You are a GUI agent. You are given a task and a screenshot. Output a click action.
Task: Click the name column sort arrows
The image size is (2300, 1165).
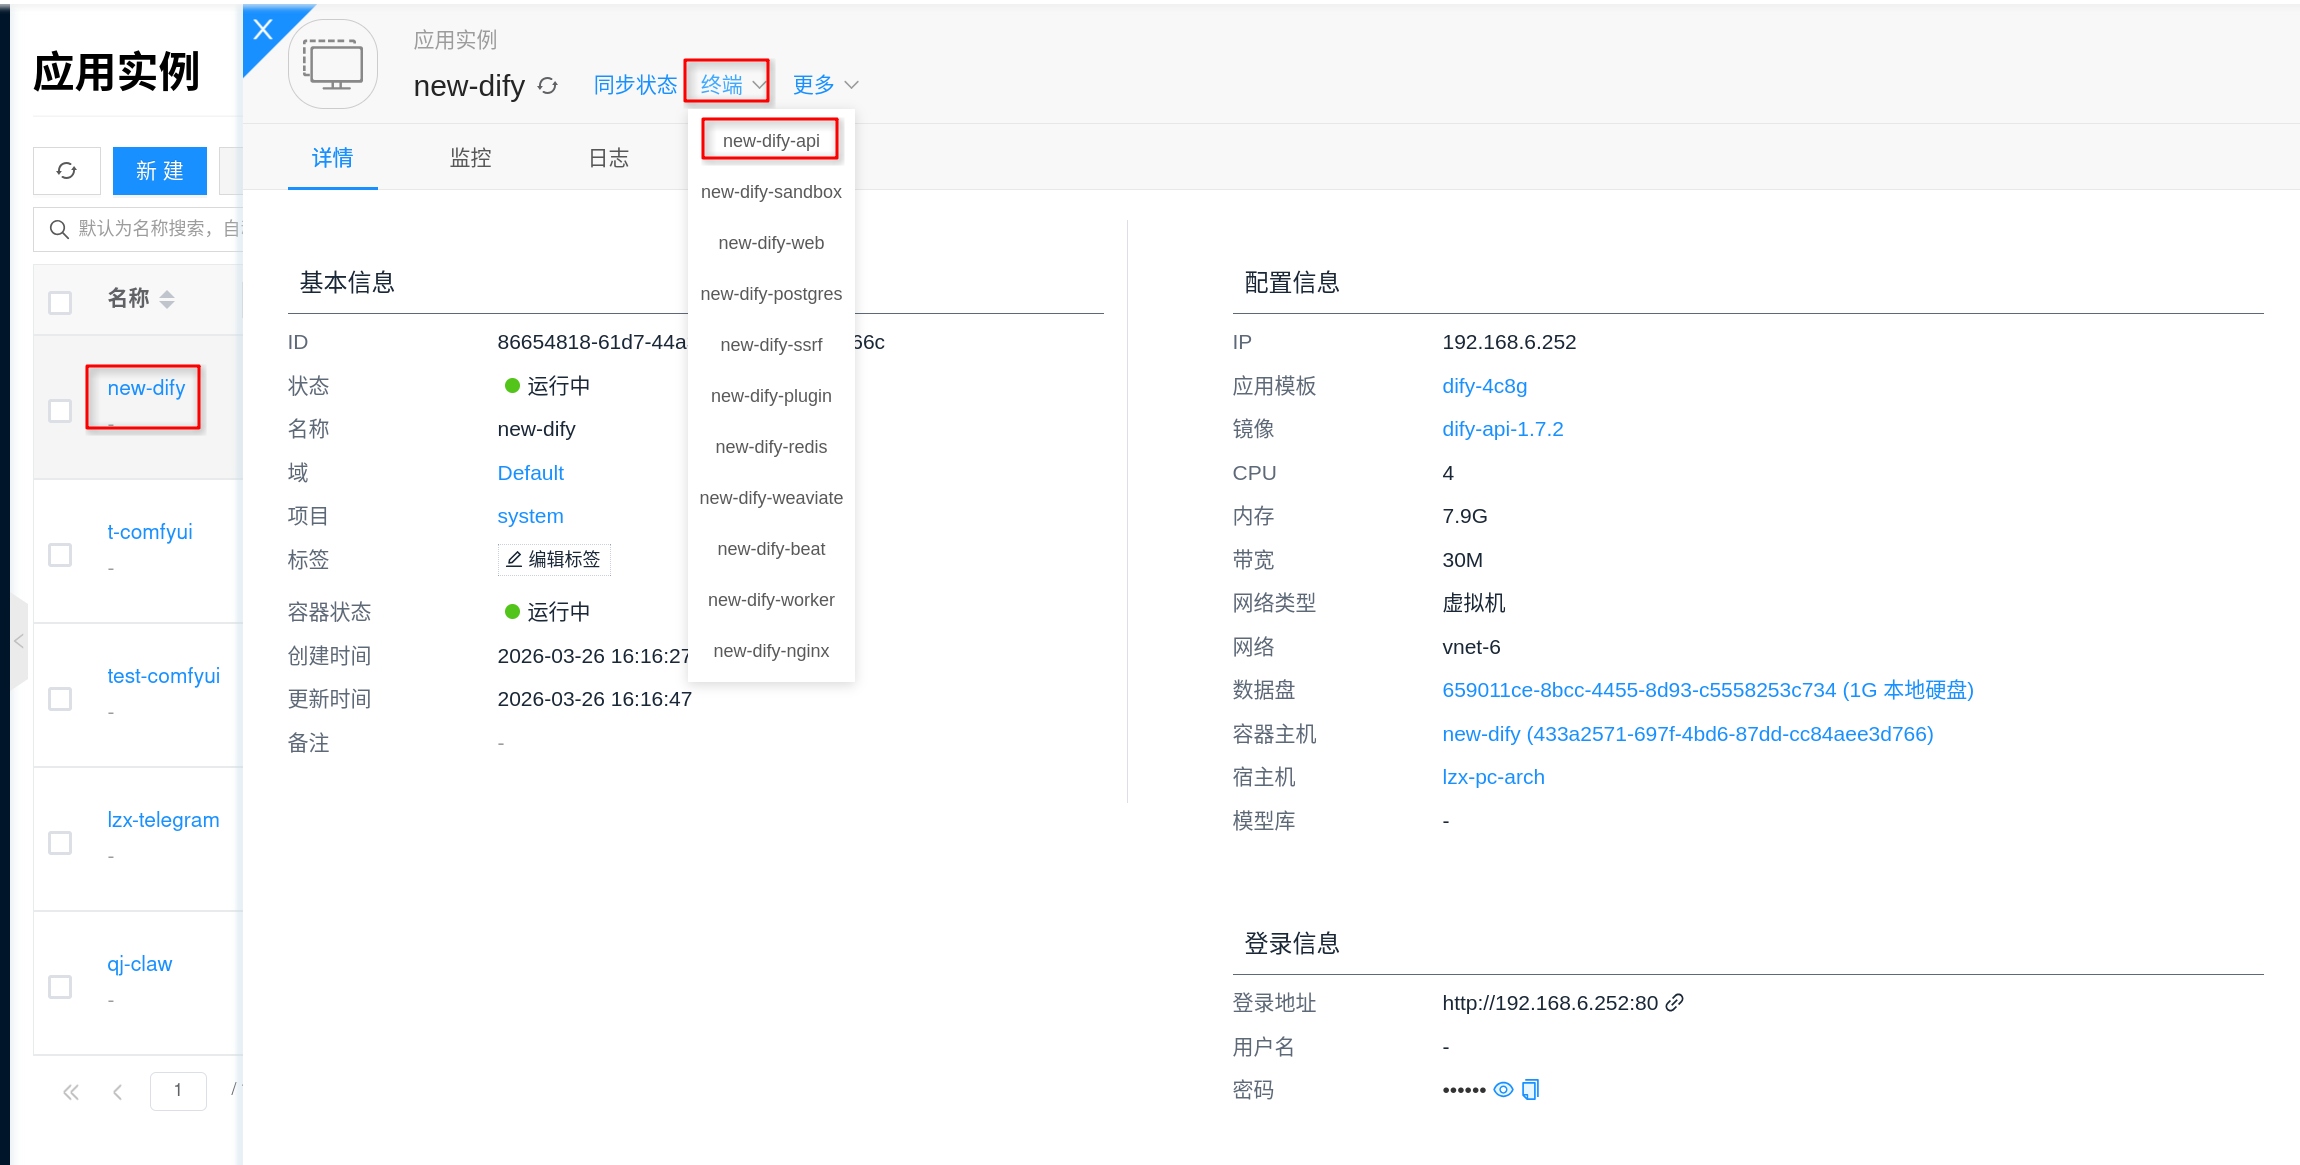(x=167, y=299)
